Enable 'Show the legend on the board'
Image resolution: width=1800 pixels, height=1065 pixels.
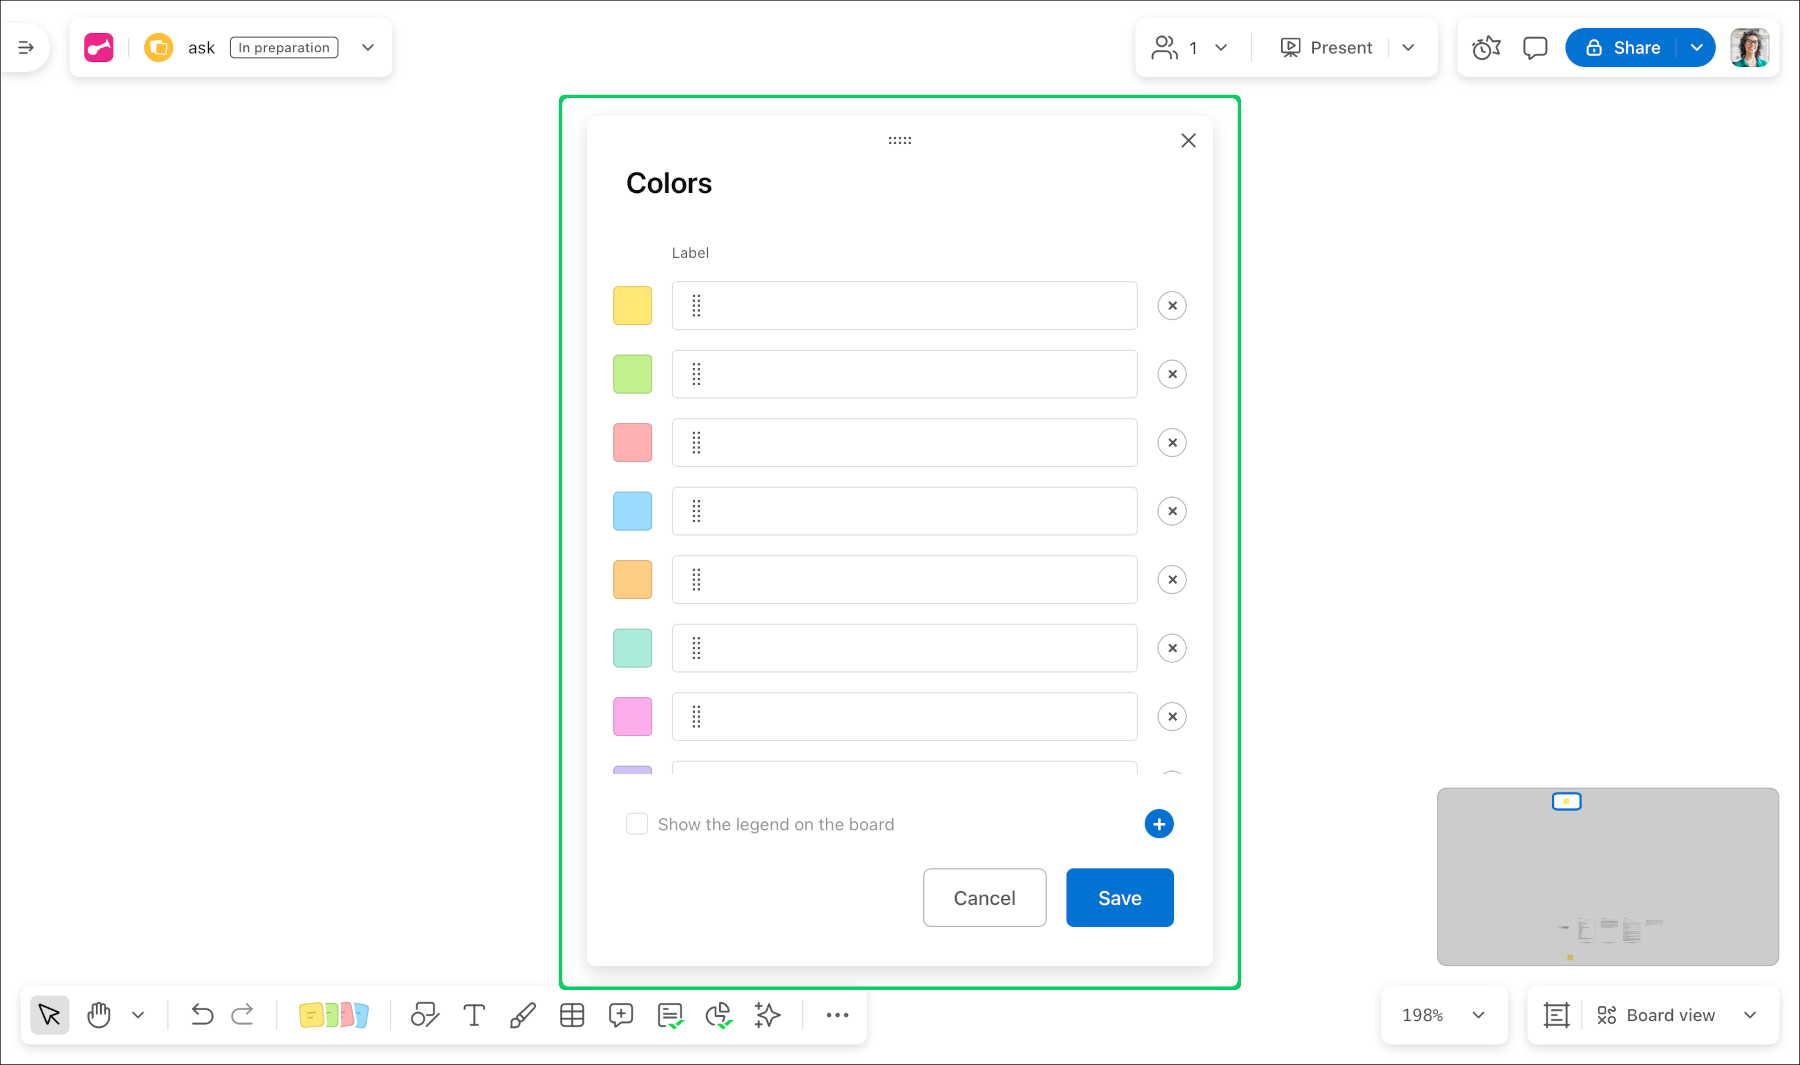tap(637, 823)
